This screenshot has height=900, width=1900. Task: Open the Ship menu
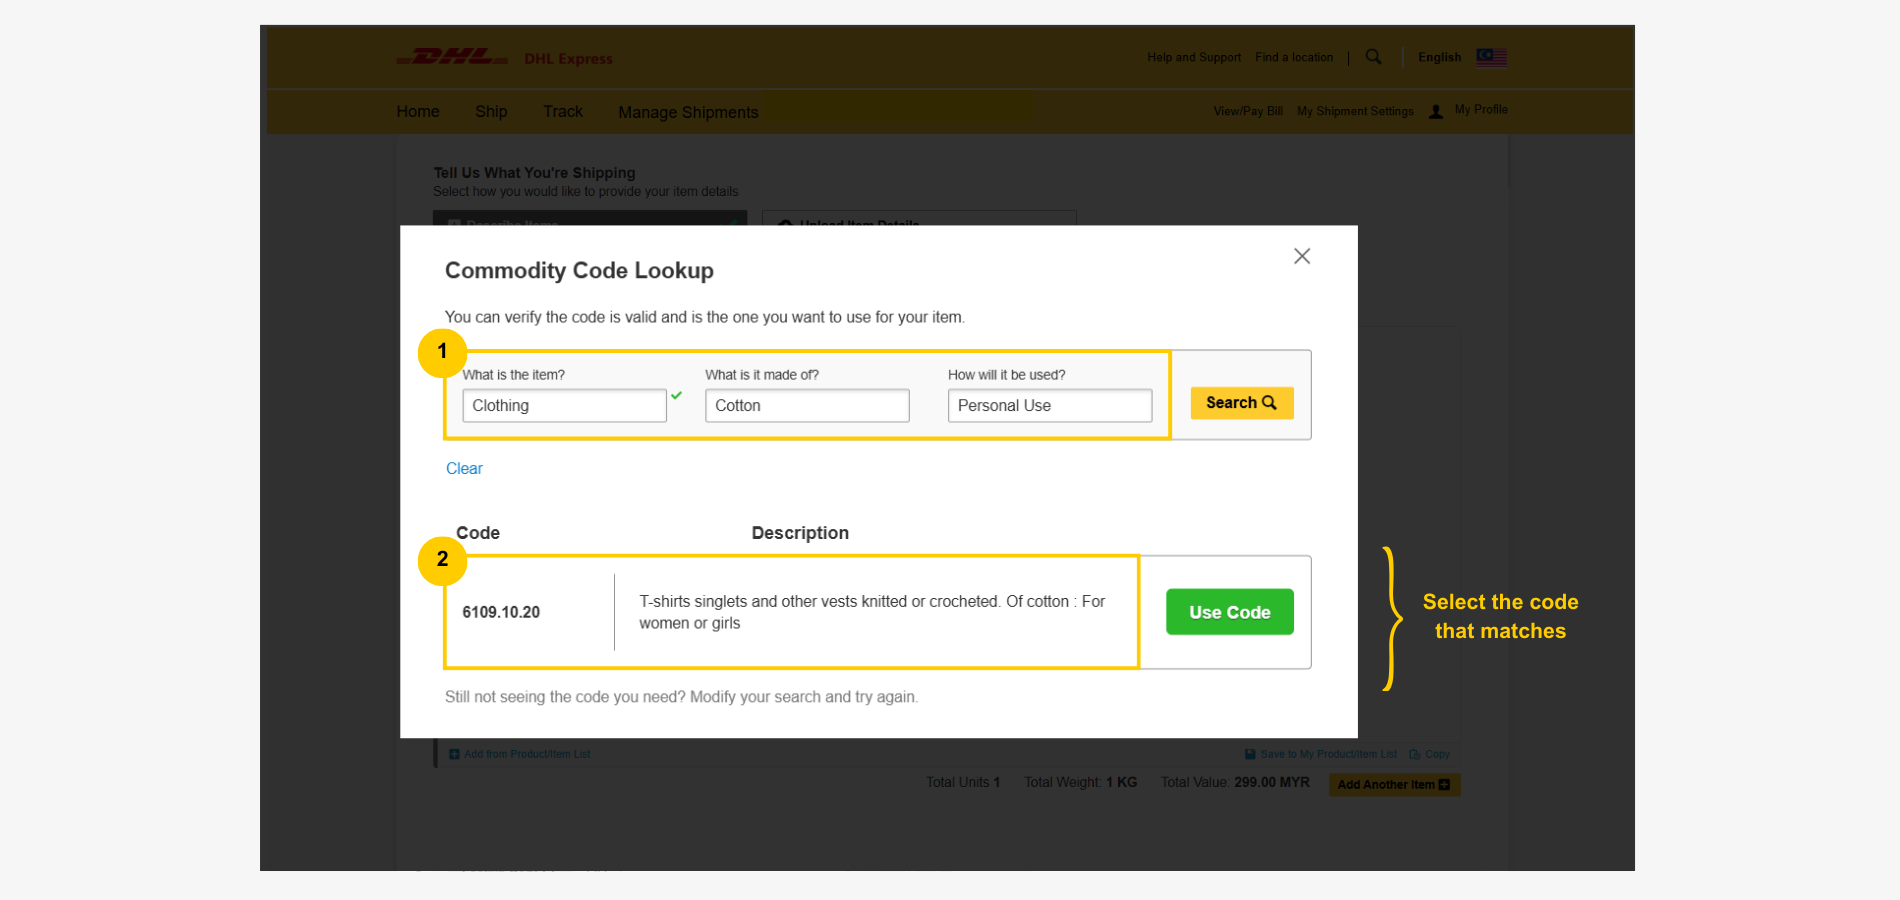click(x=491, y=112)
